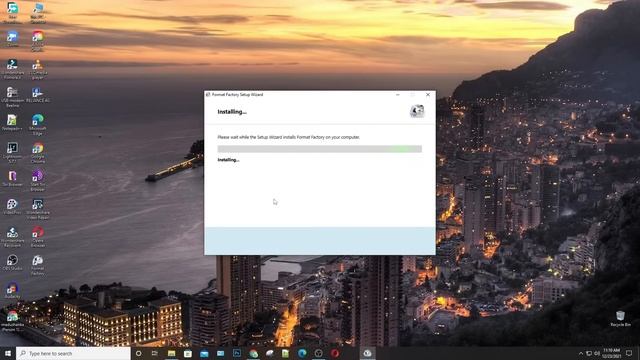The image size is (640, 360).
Task: Open the OBS Studio desktop shortcut
Action: 12,262
